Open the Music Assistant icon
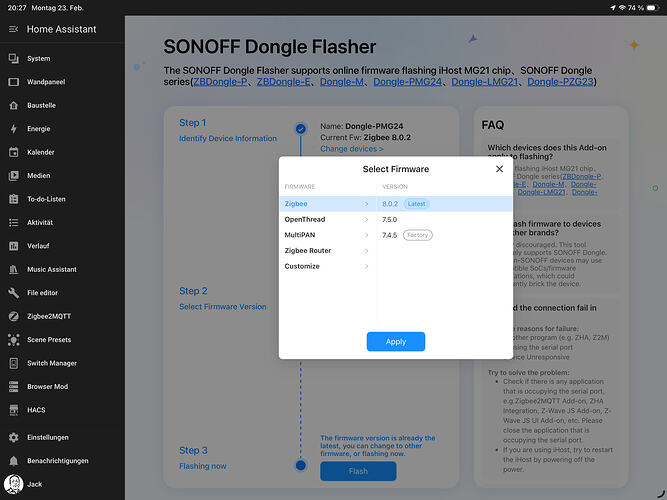The height and width of the screenshot is (500, 667). tap(14, 269)
